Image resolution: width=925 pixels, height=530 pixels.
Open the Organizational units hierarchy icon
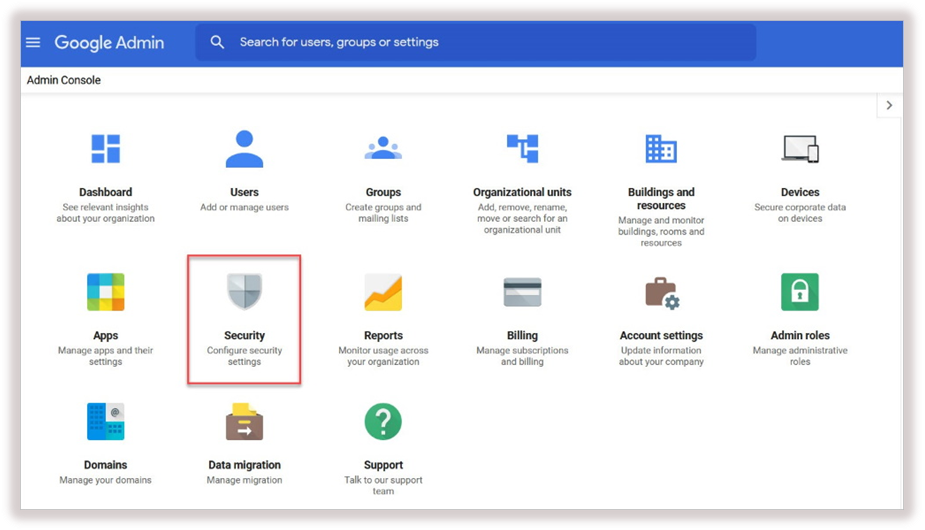point(523,148)
